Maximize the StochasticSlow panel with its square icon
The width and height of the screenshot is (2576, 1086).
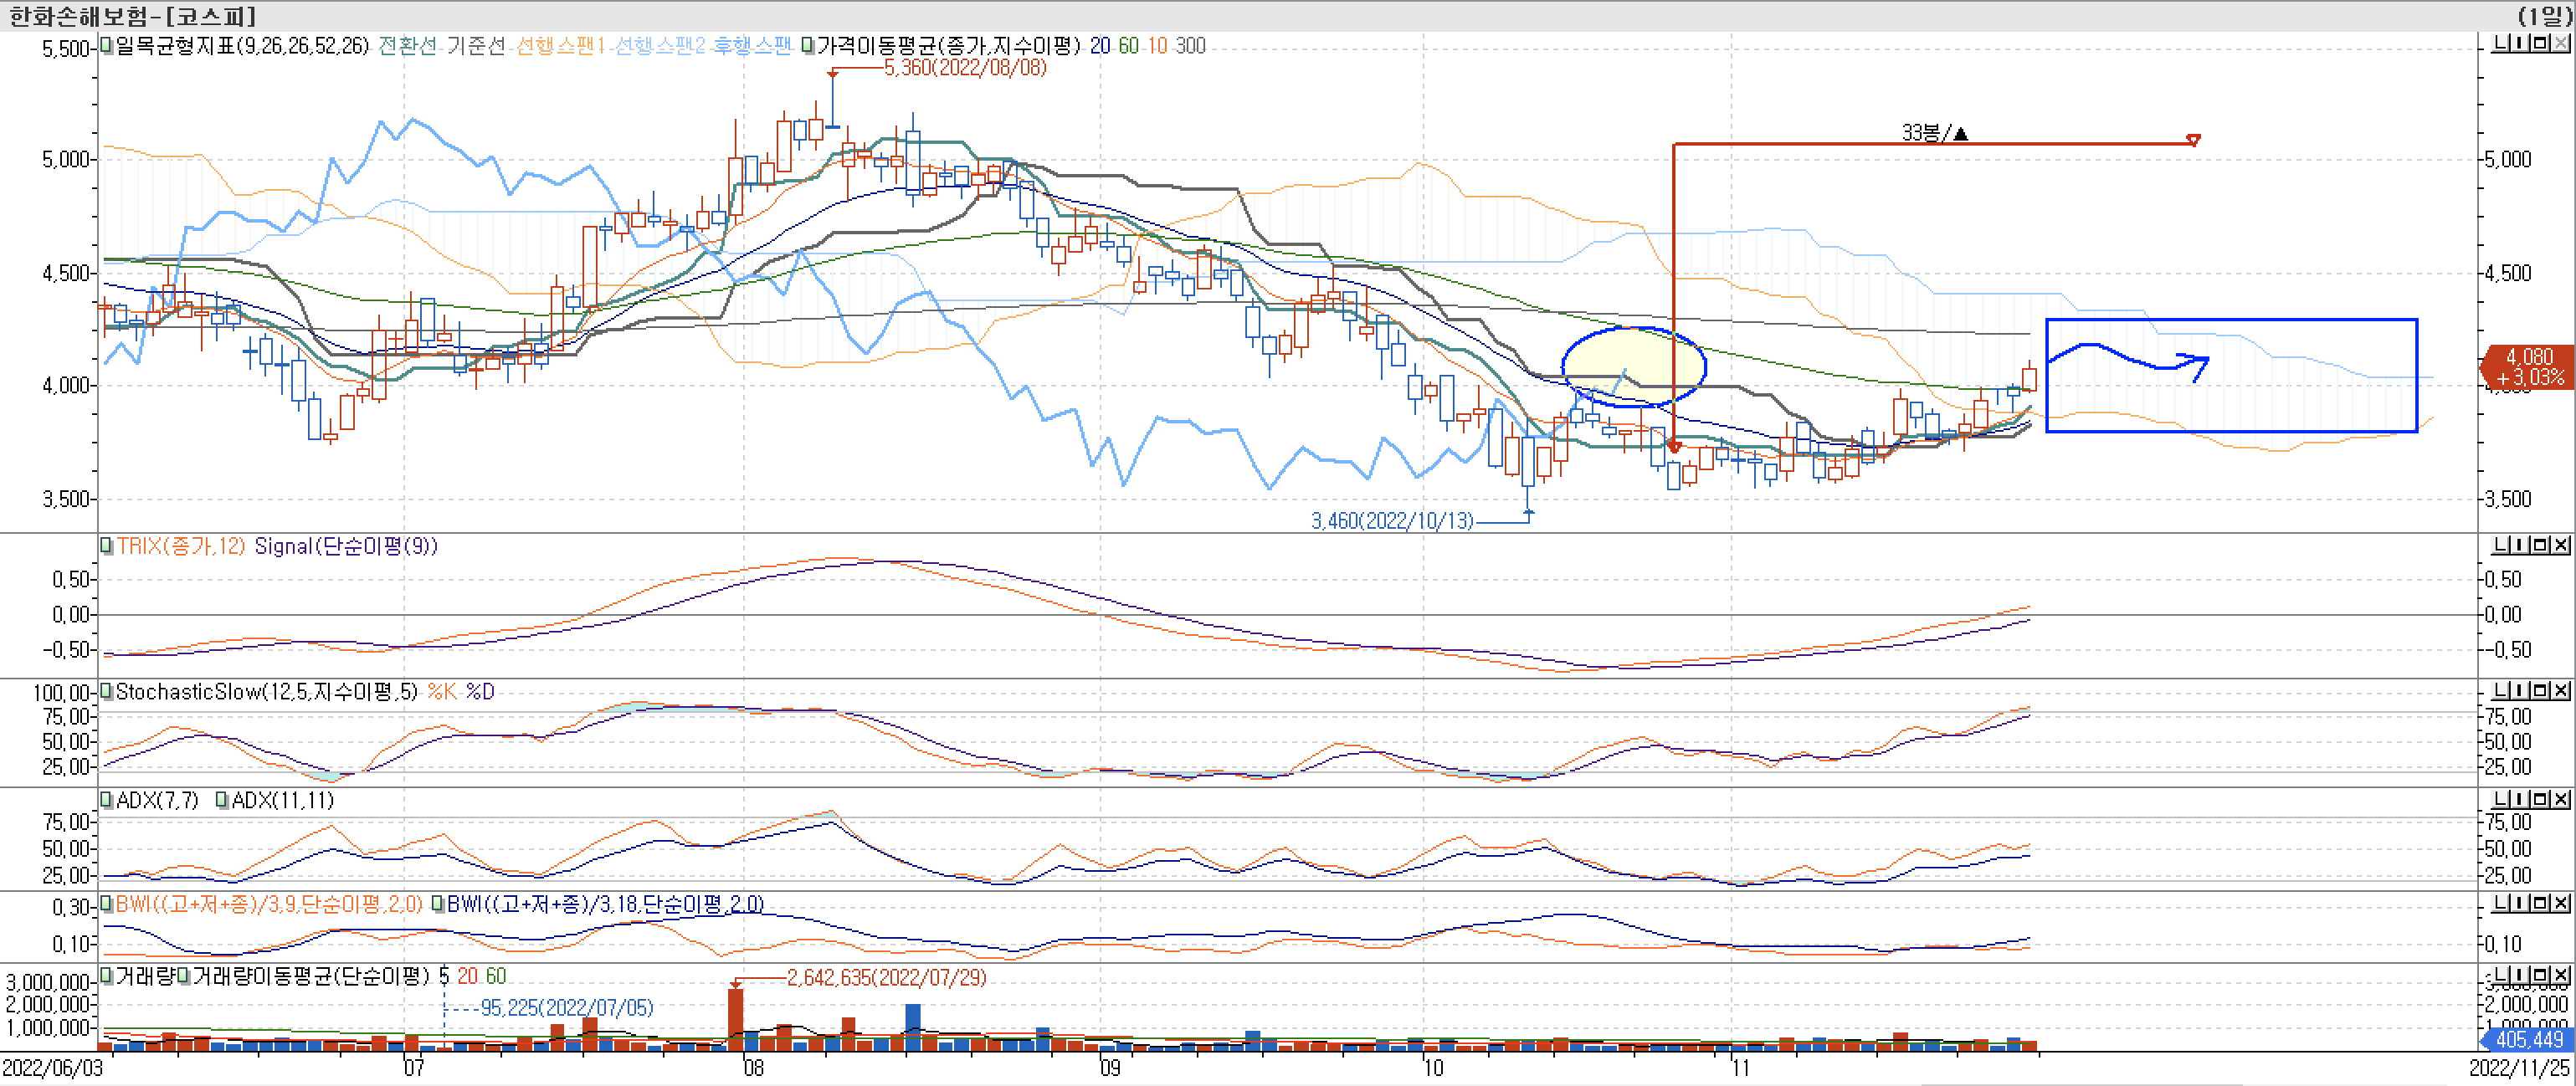(x=2541, y=691)
